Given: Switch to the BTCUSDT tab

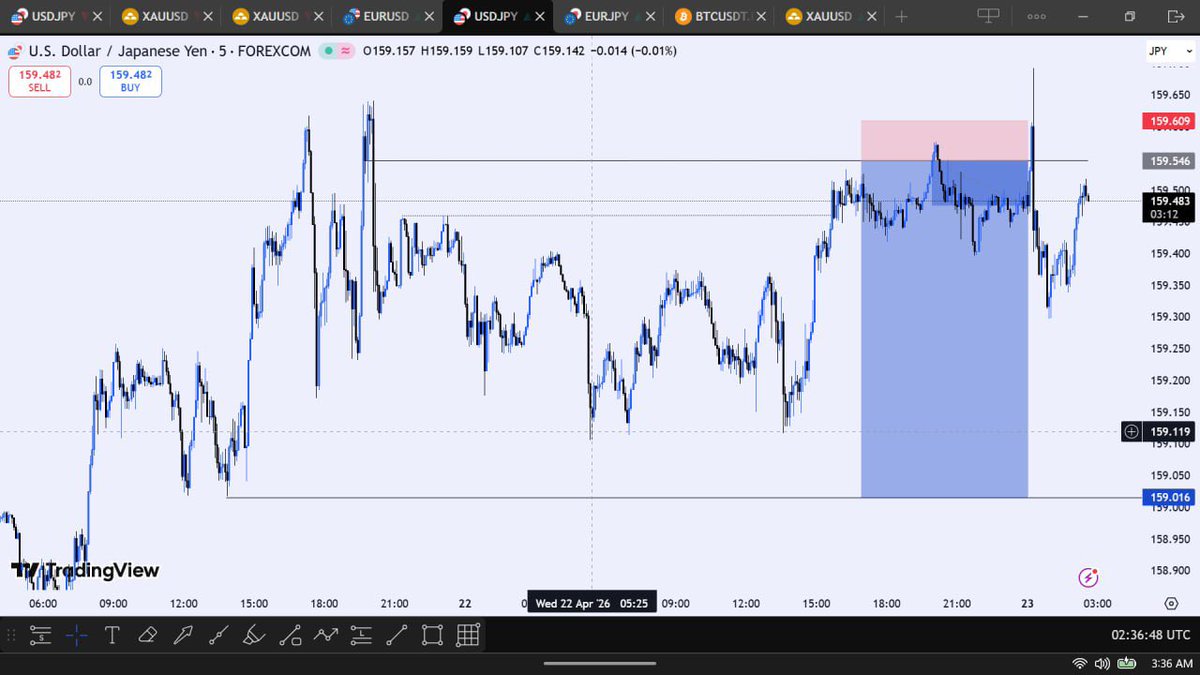Looking at the screenshot, I should click(x=719, y=16).
